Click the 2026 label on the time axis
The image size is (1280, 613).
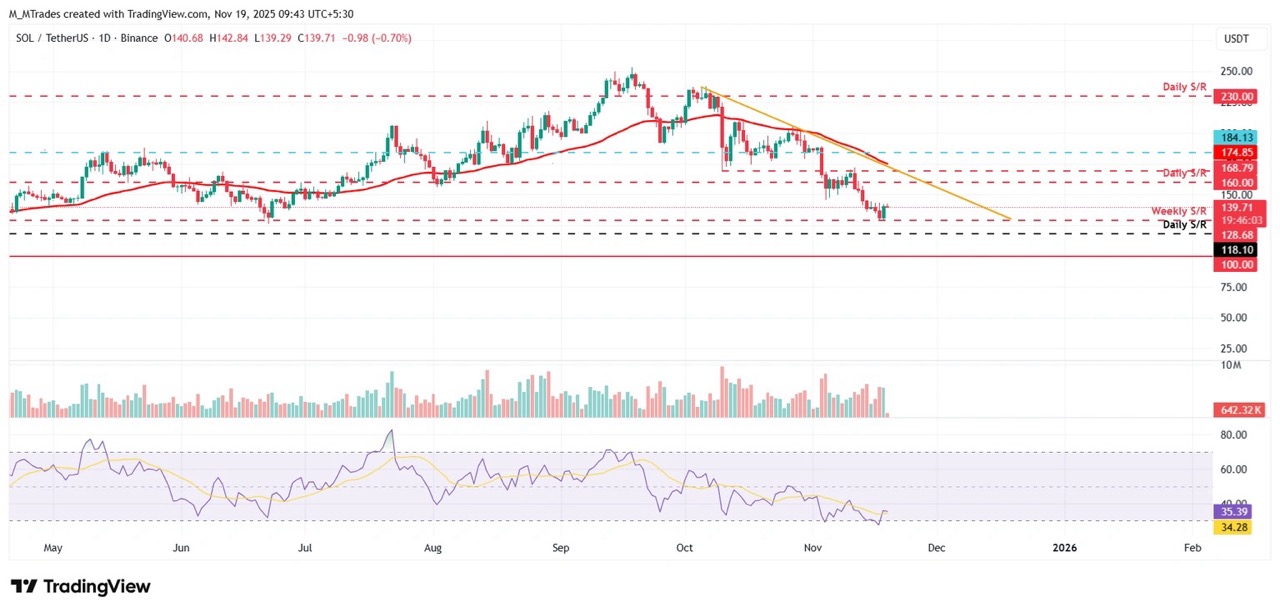pyautogui.click(x=1063, y=548)
